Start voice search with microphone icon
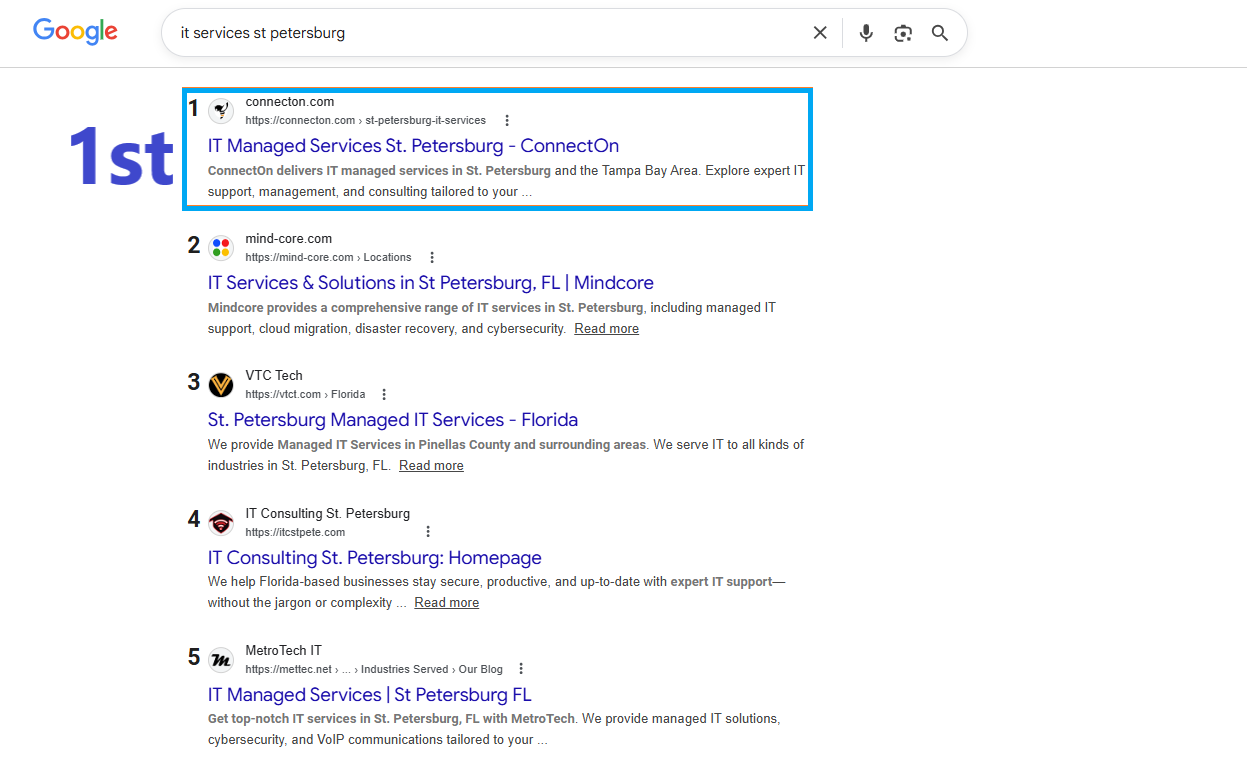Viewport: 1247px width, 762px height. click(x=866, y=33)
